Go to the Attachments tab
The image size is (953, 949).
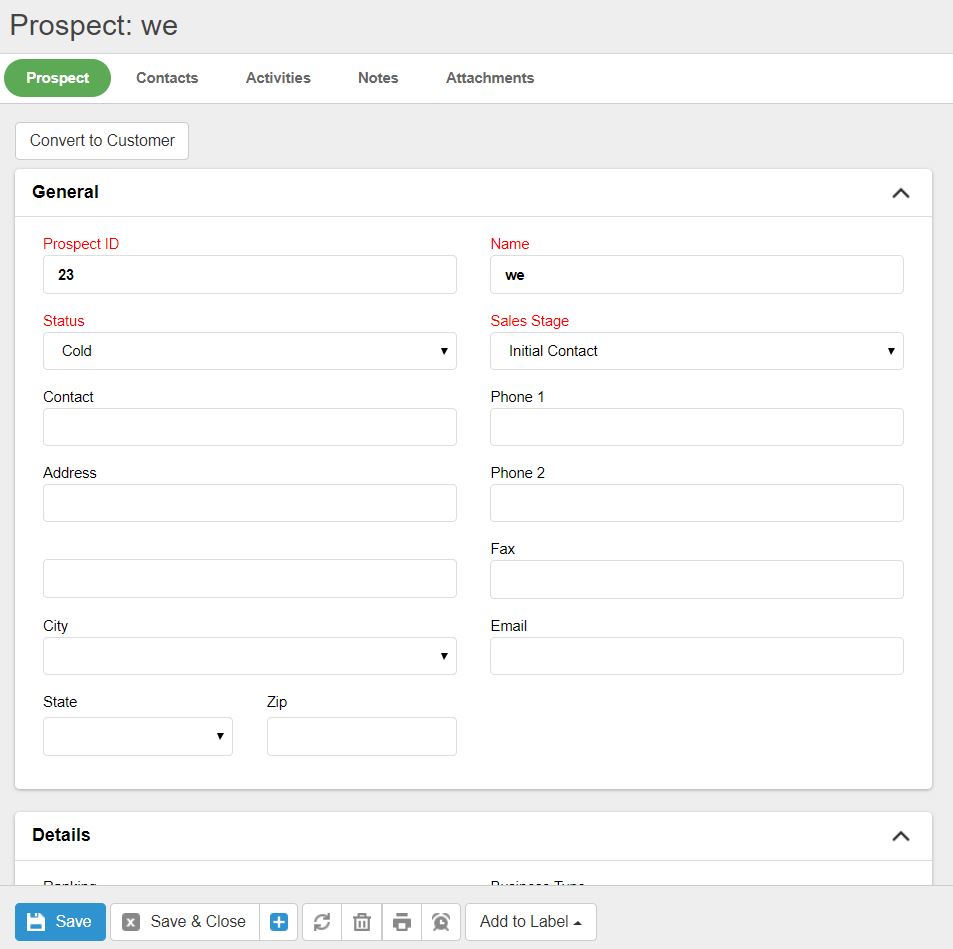(490, 78)
